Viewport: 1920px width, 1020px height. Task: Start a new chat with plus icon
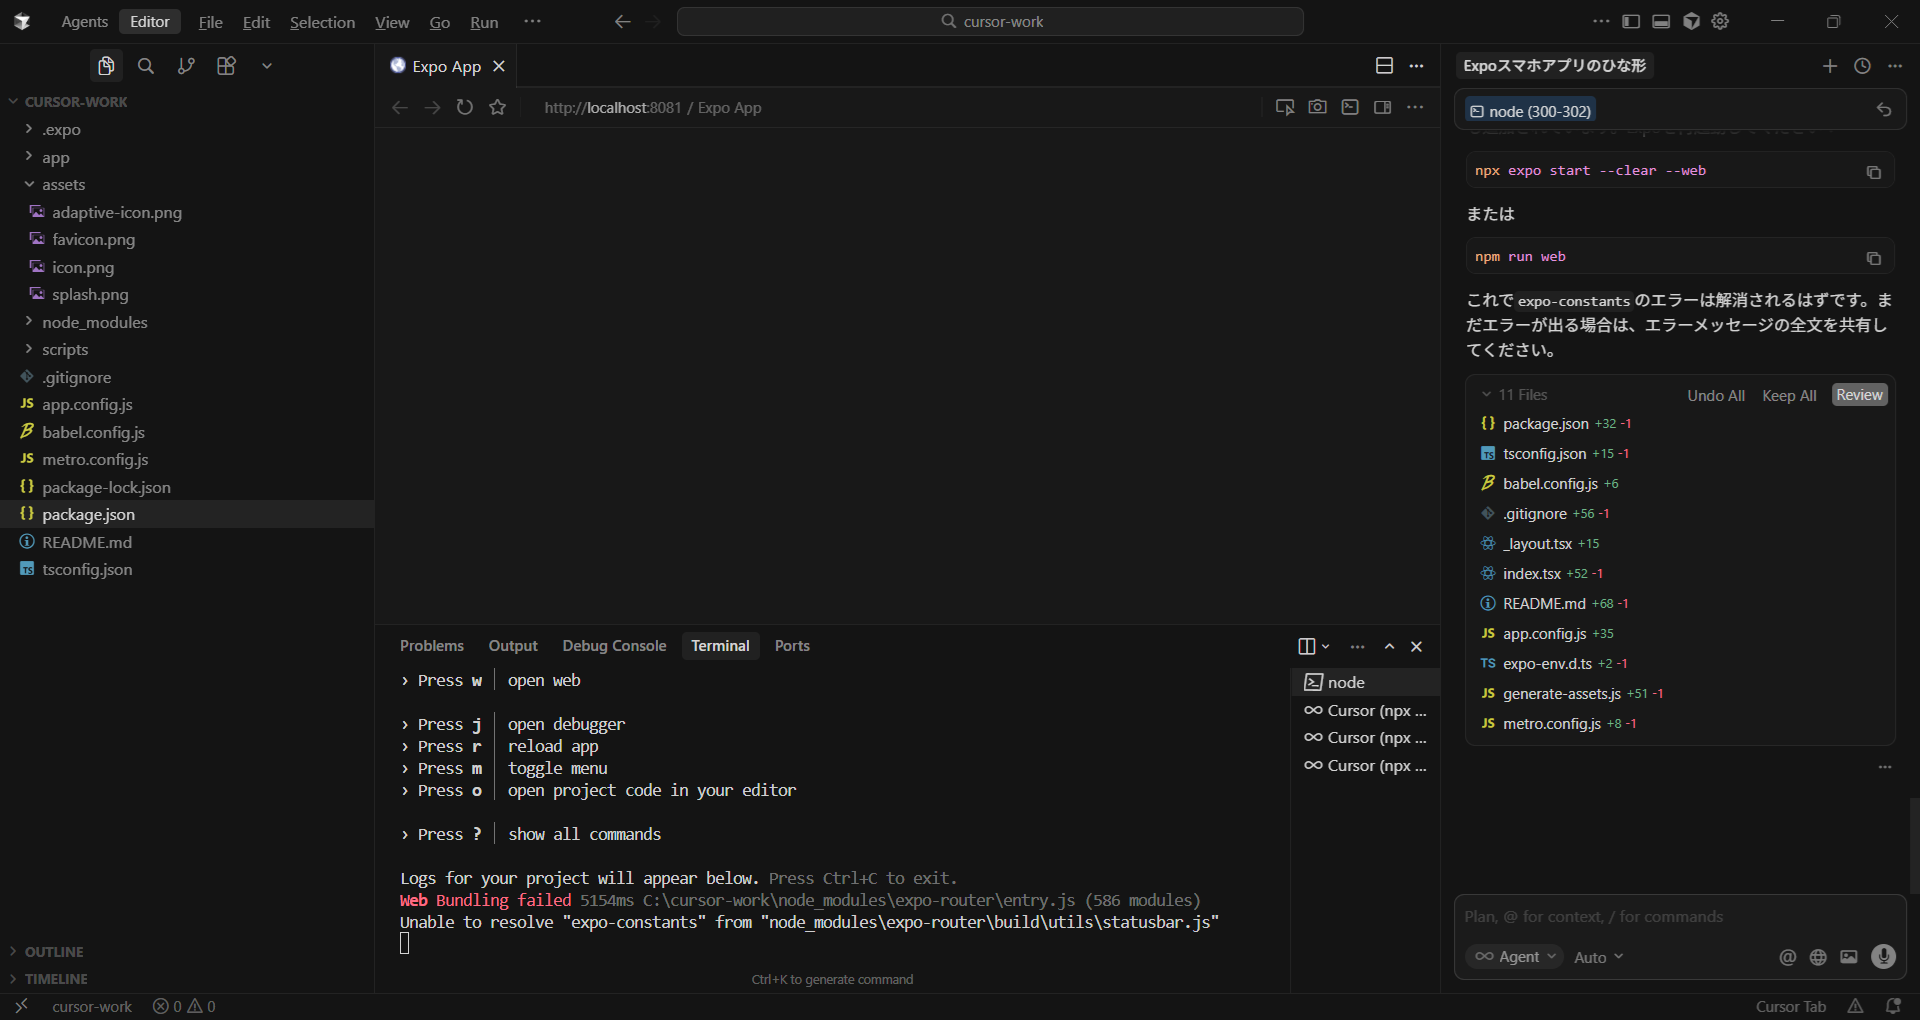1829,66
